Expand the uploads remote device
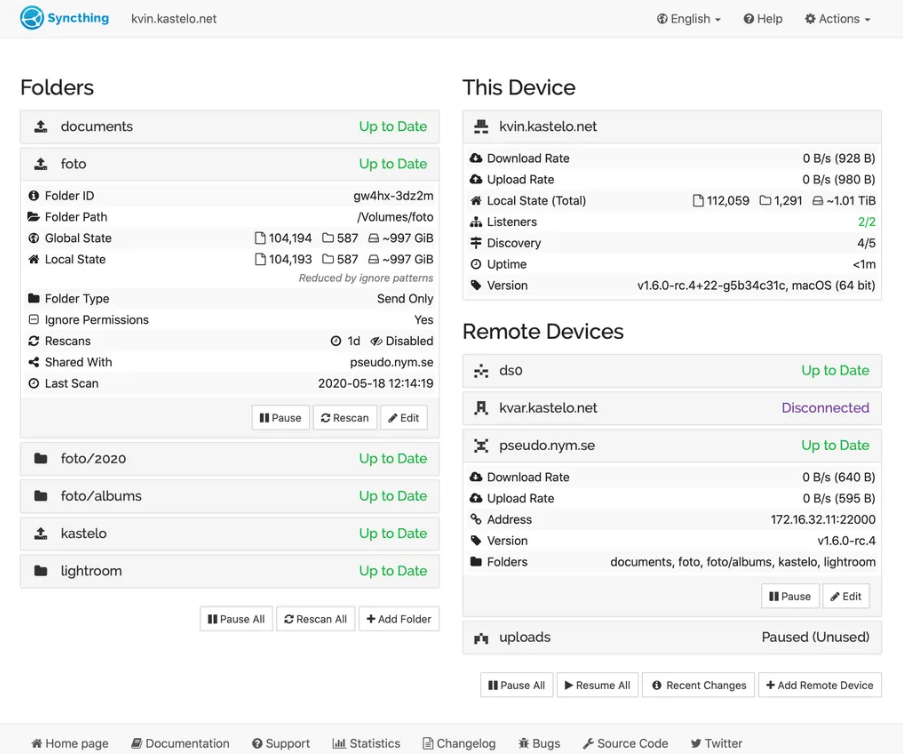 tap(671, 637)
